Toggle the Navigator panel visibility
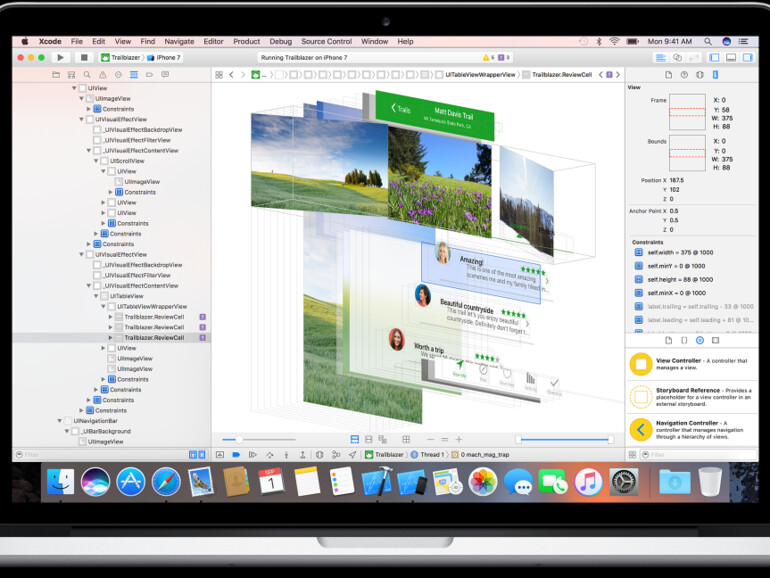The height and width of the screenshot is (578, 770). click(715, 58)
